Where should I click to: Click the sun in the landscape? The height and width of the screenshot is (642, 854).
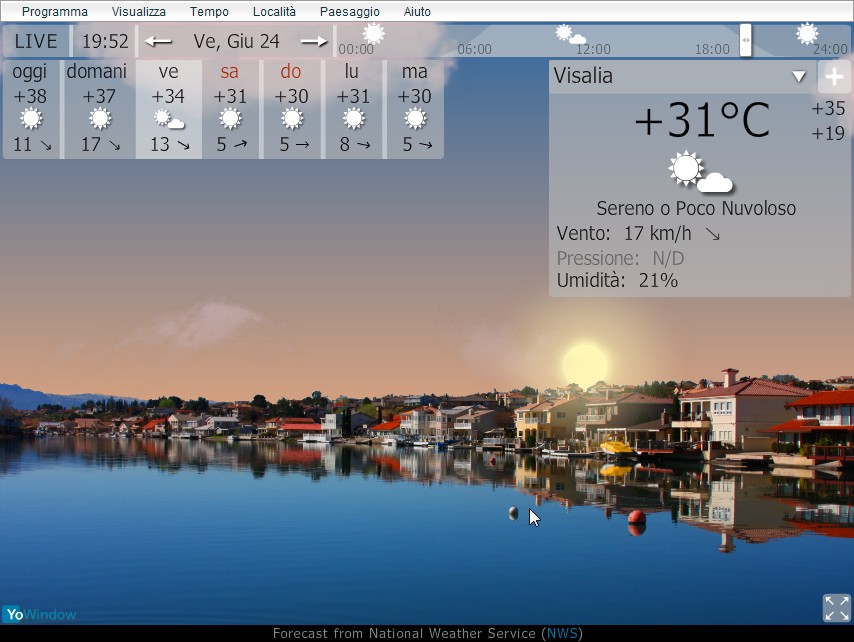click(x=585, y=366)
